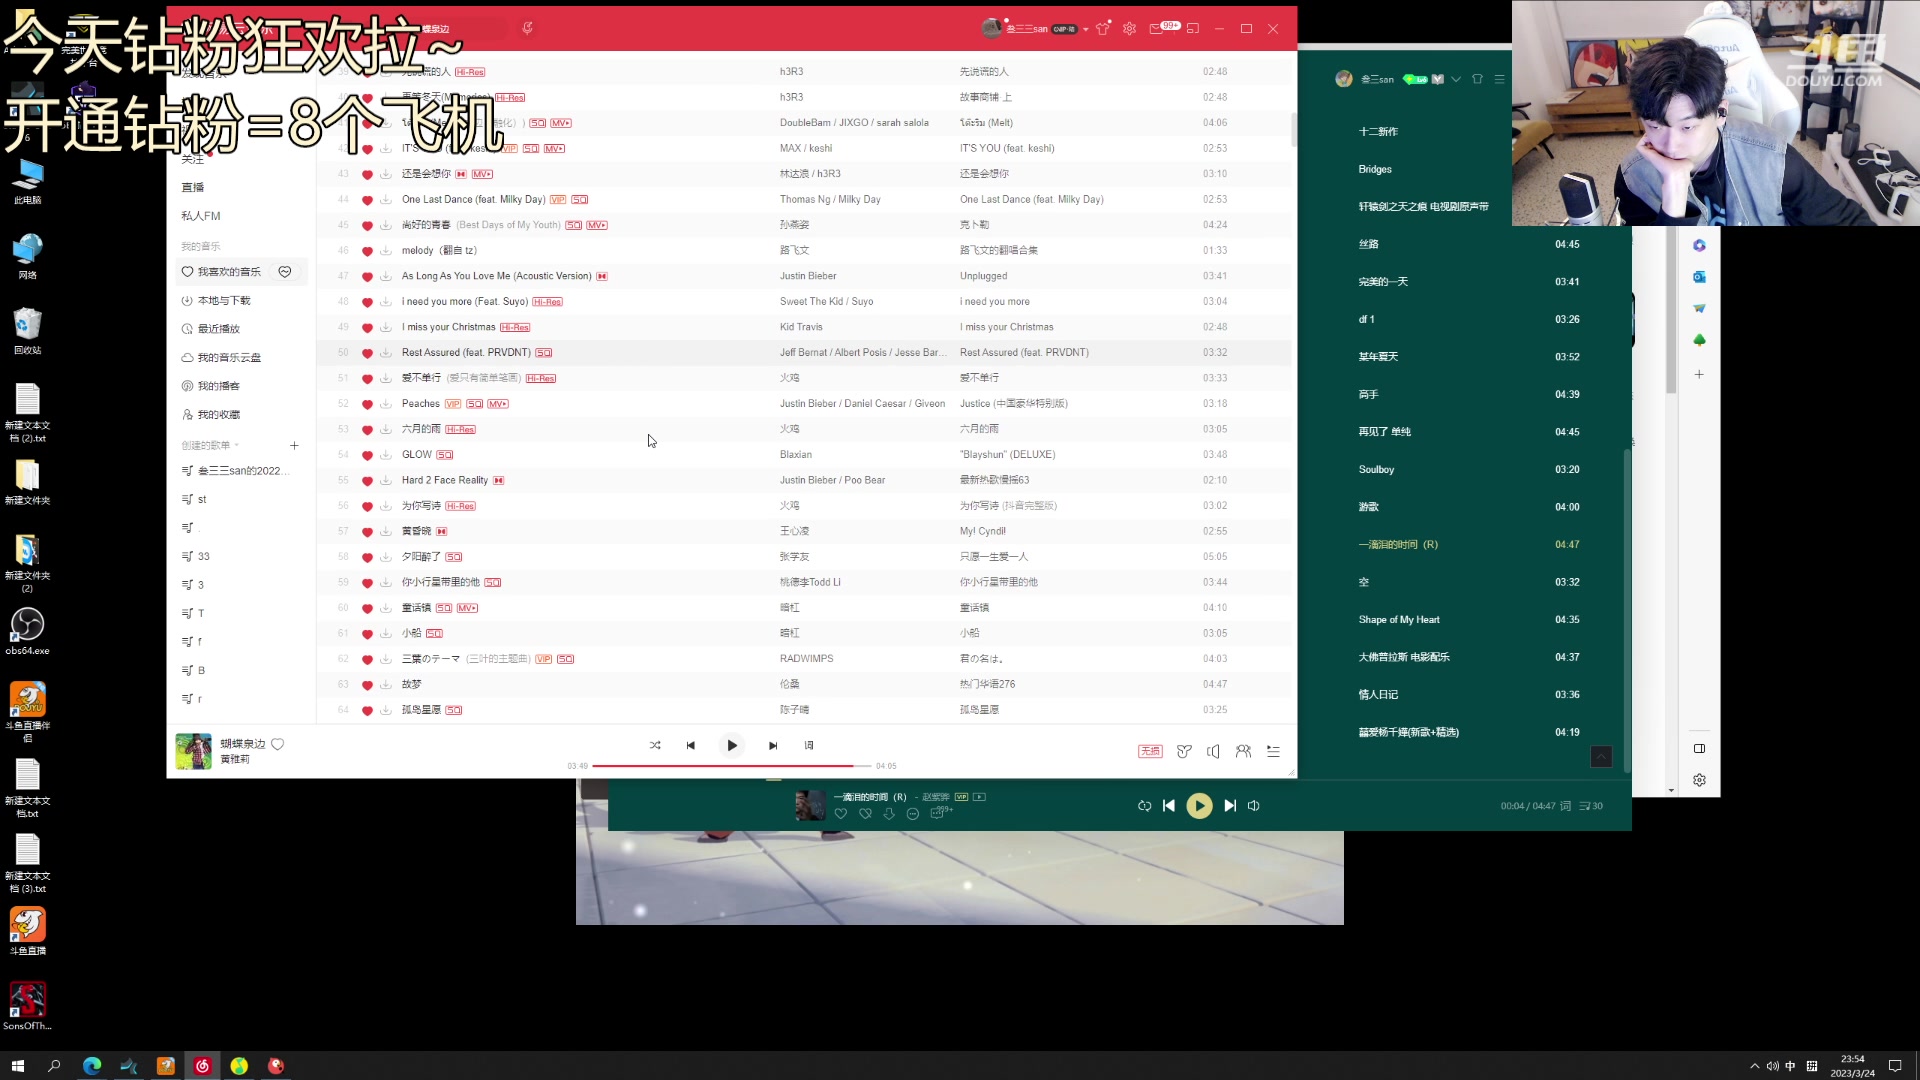Toggle loop mode in the green player
The image size is (1920, 1080).
(1144, 806)
